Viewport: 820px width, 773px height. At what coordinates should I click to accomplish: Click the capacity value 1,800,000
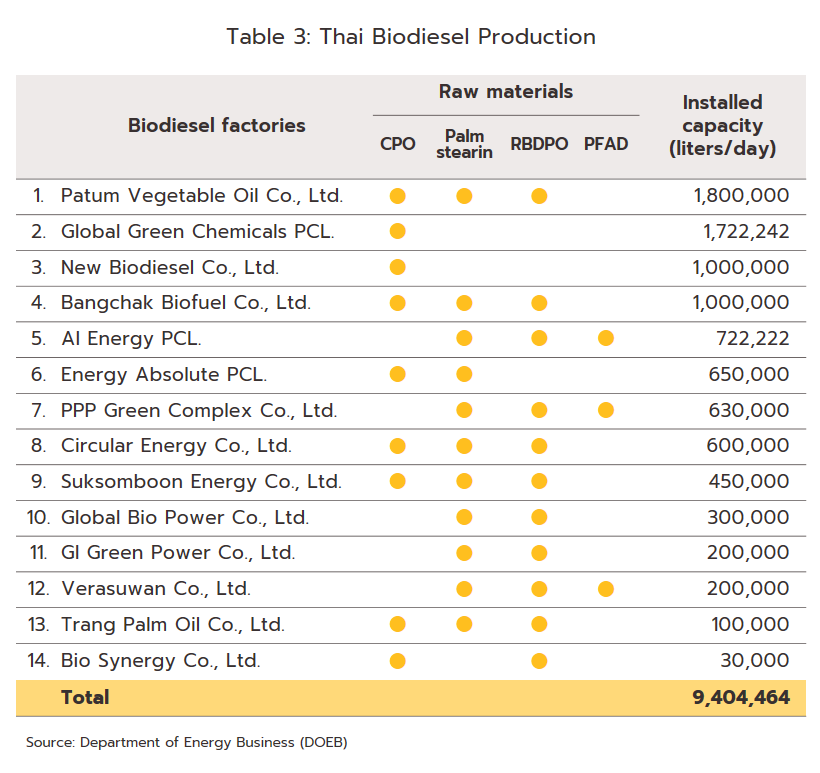741,196
